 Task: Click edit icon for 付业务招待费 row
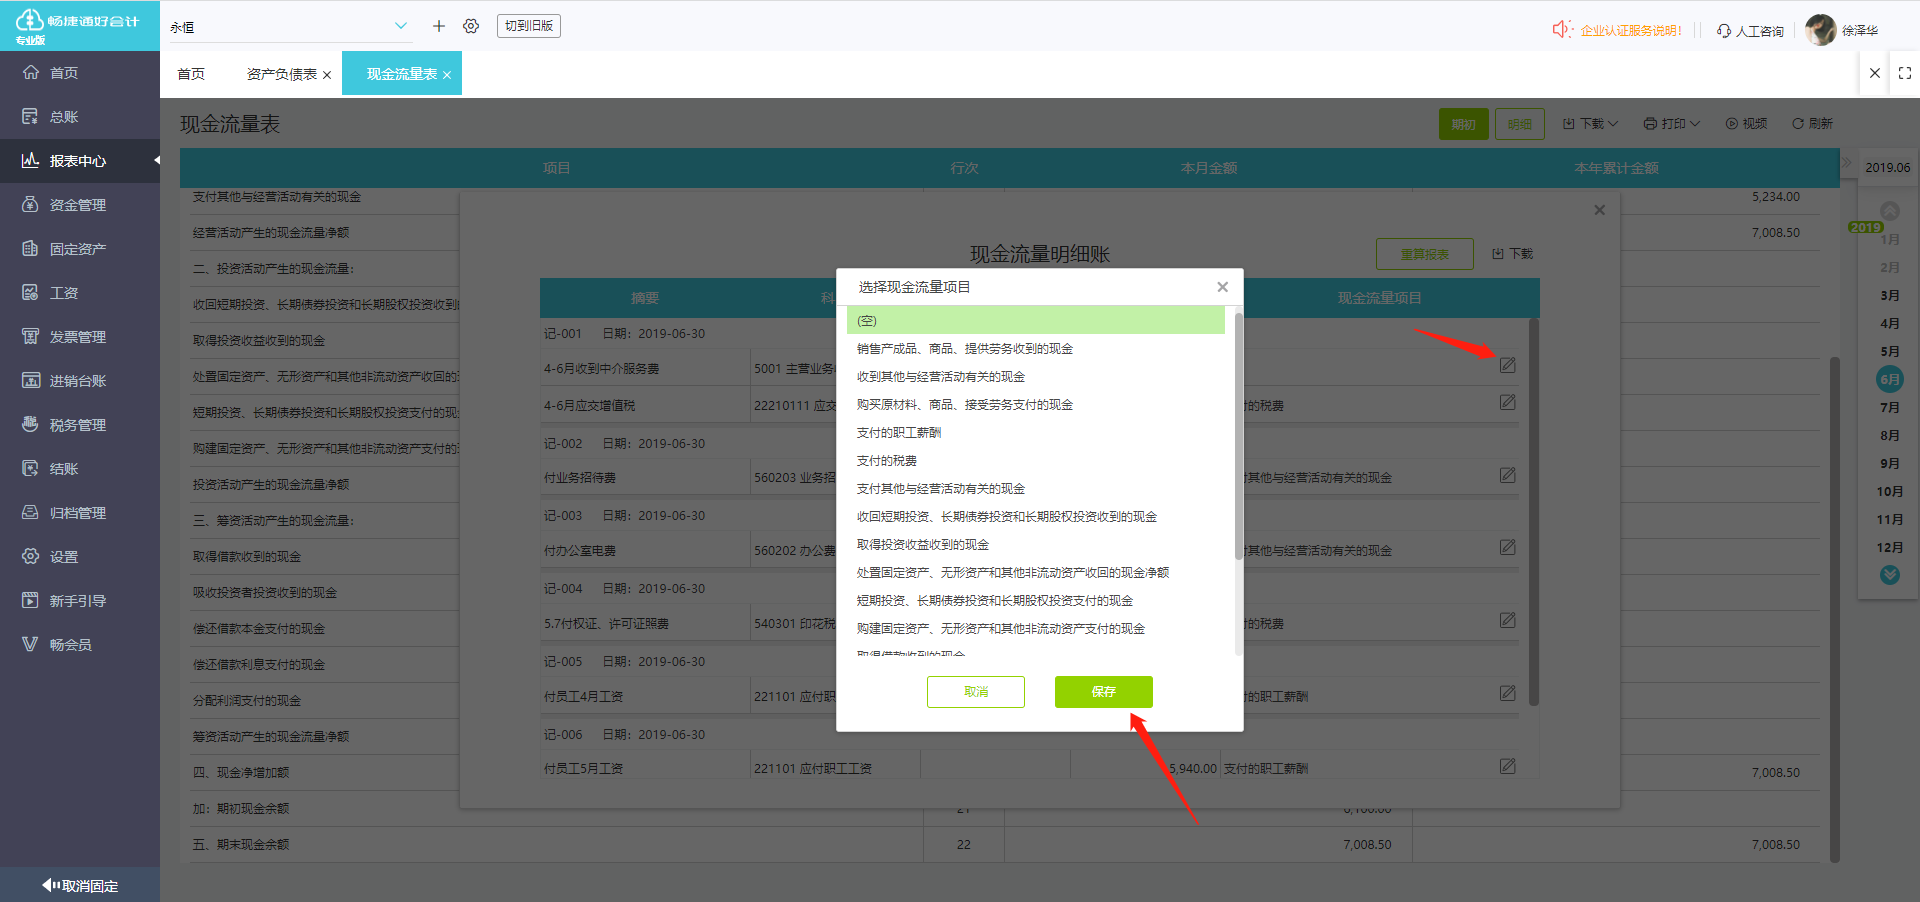coord(1507,476)
